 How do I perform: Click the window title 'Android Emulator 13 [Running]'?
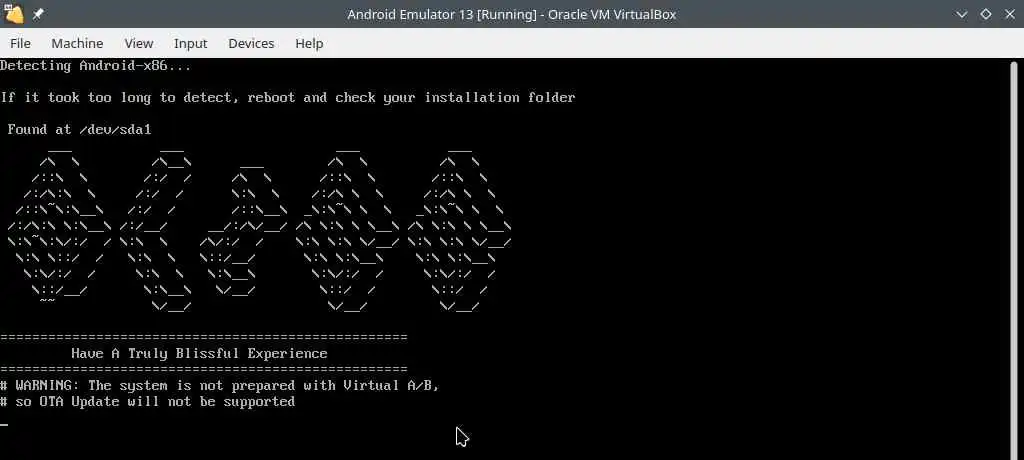pyautogui.click(x=443, y=14)
